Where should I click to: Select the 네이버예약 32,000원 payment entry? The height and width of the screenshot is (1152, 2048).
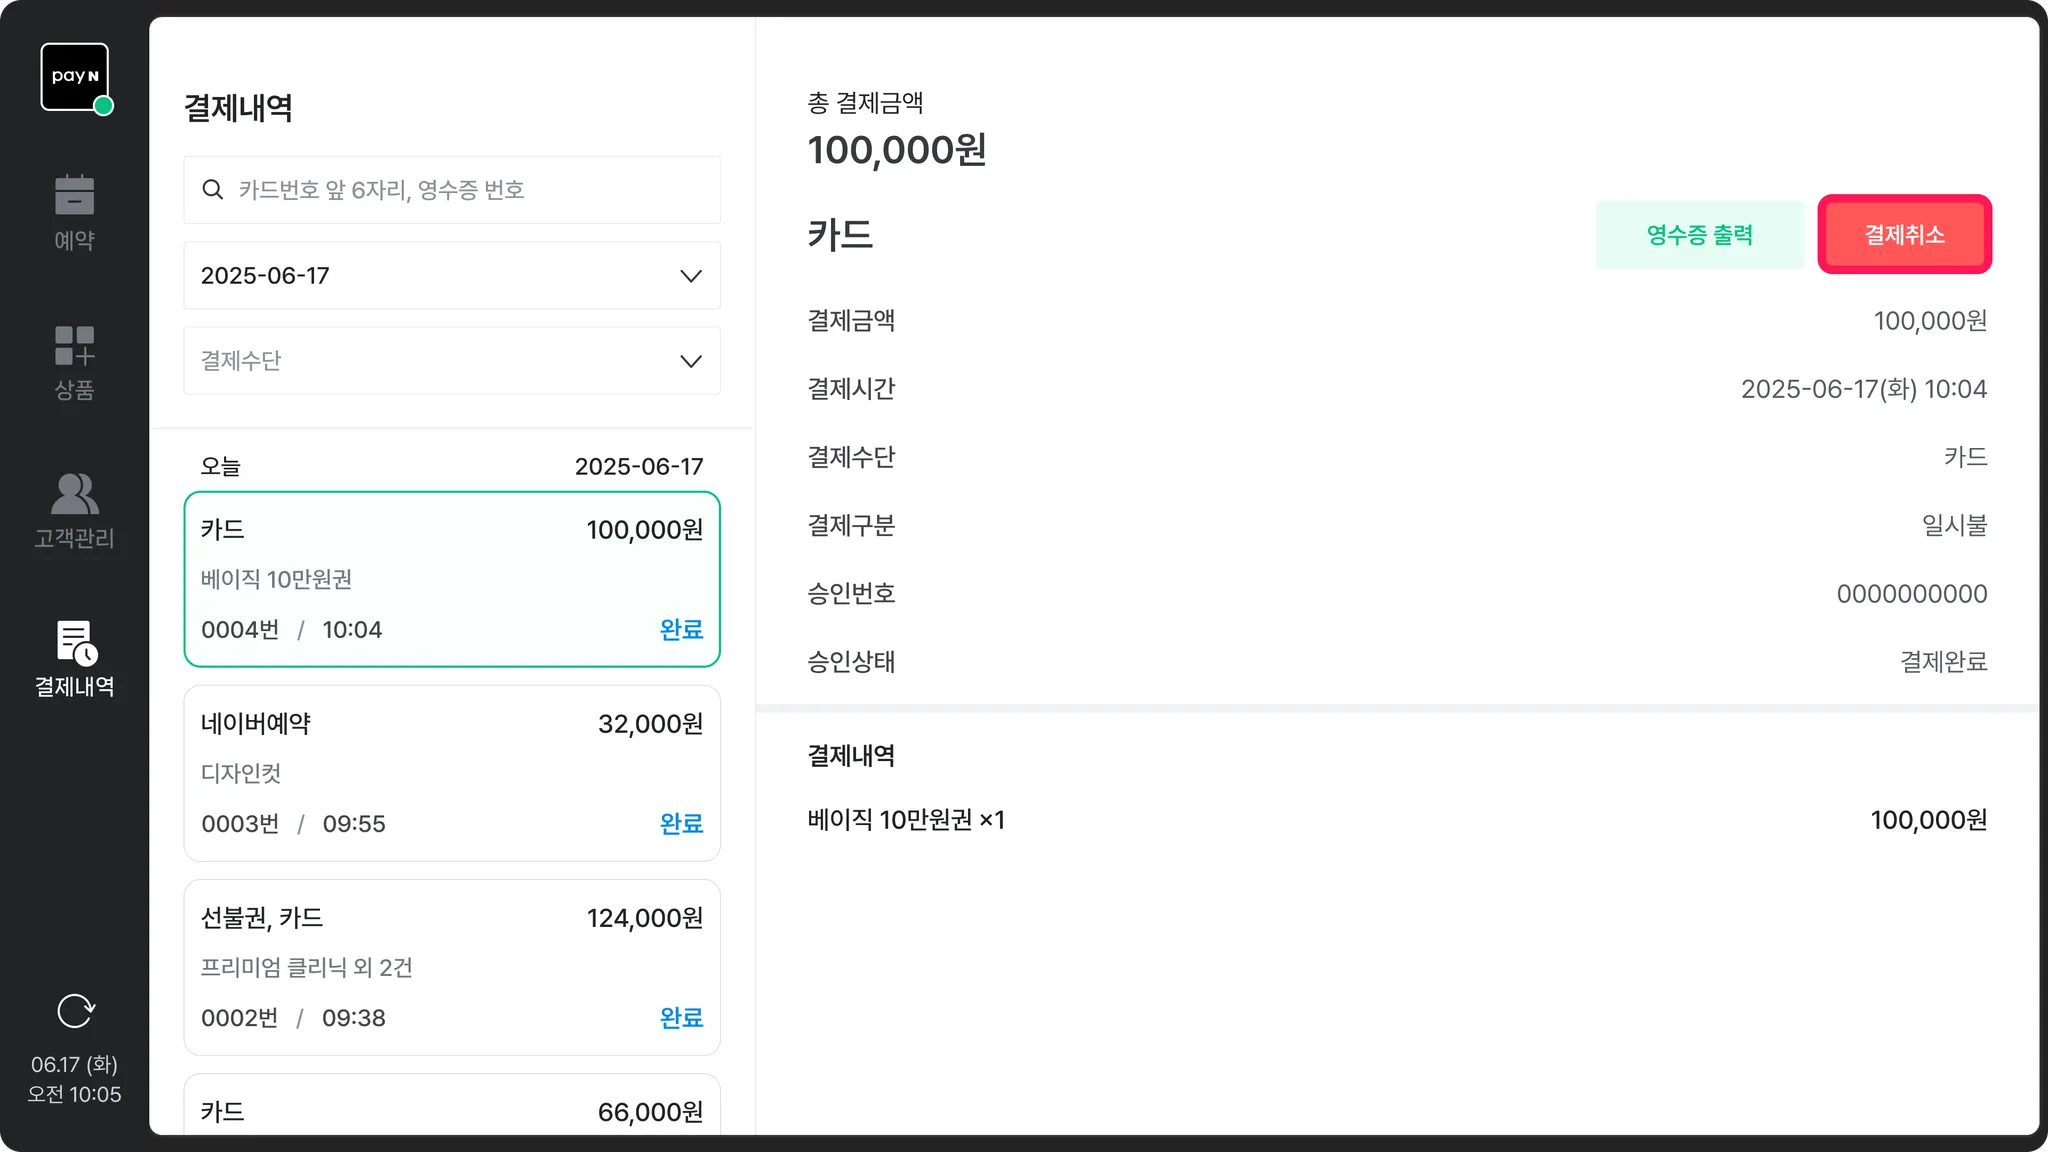pyautogui.click(x=451, y=773)
